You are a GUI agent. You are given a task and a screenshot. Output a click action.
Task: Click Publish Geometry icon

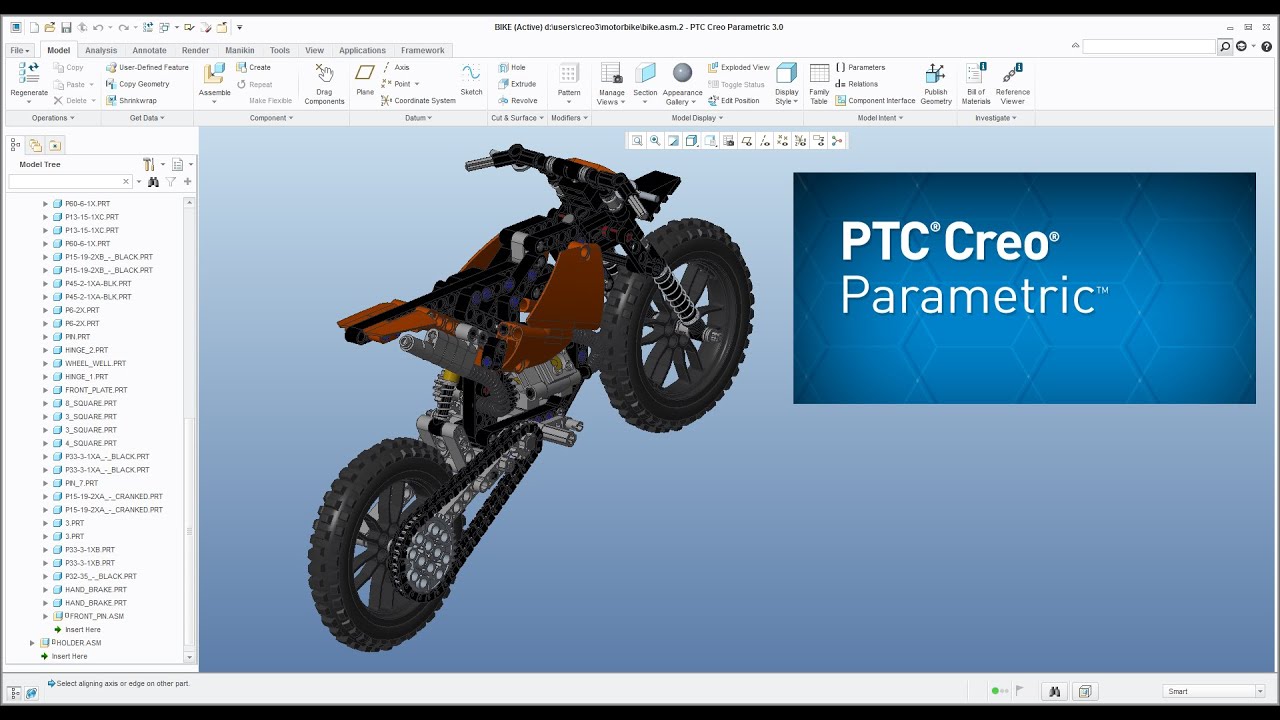[936, 74]
